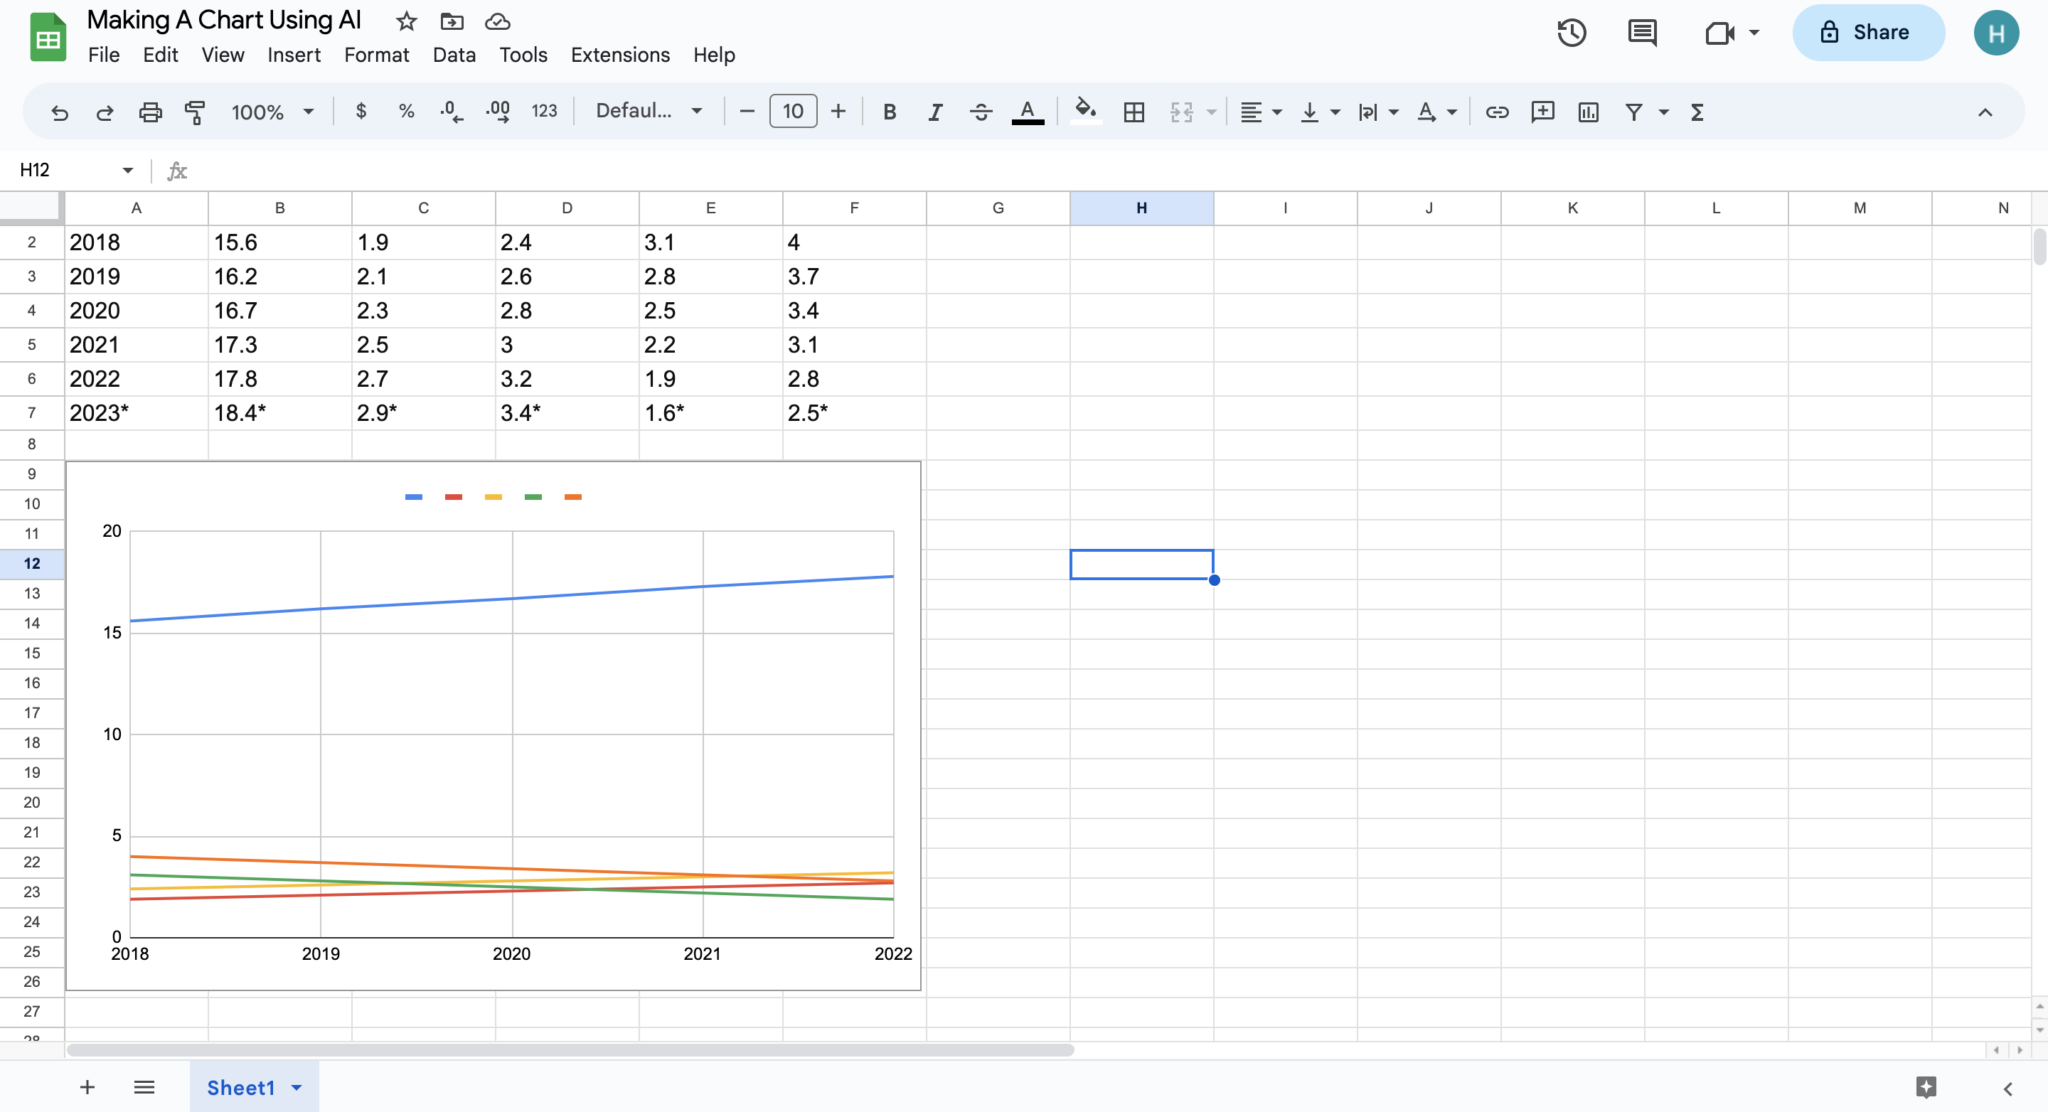Screen dimensions: 2048x1112
Task: Show version history
Action: (1572, 32)
